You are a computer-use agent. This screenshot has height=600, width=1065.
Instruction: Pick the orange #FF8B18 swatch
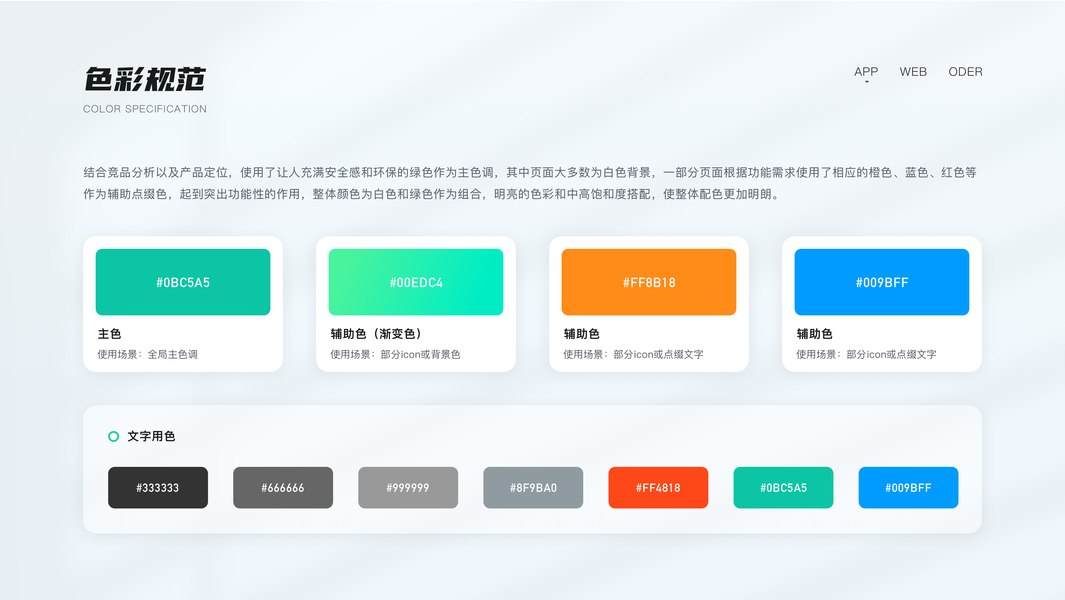(x=649, y=282)
